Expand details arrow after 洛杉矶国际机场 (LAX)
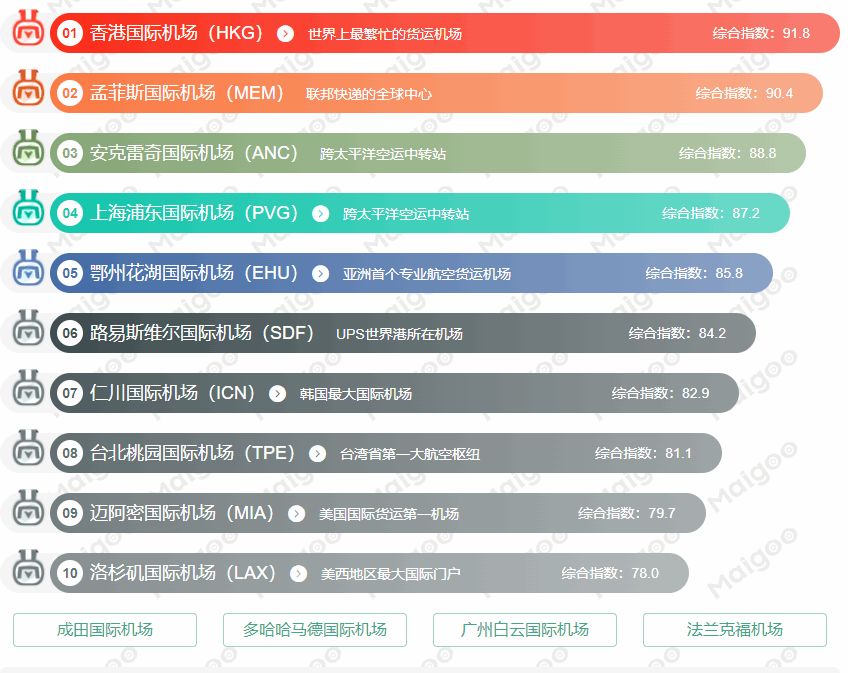Screen dimensions: 848x673 click(298, 574)
